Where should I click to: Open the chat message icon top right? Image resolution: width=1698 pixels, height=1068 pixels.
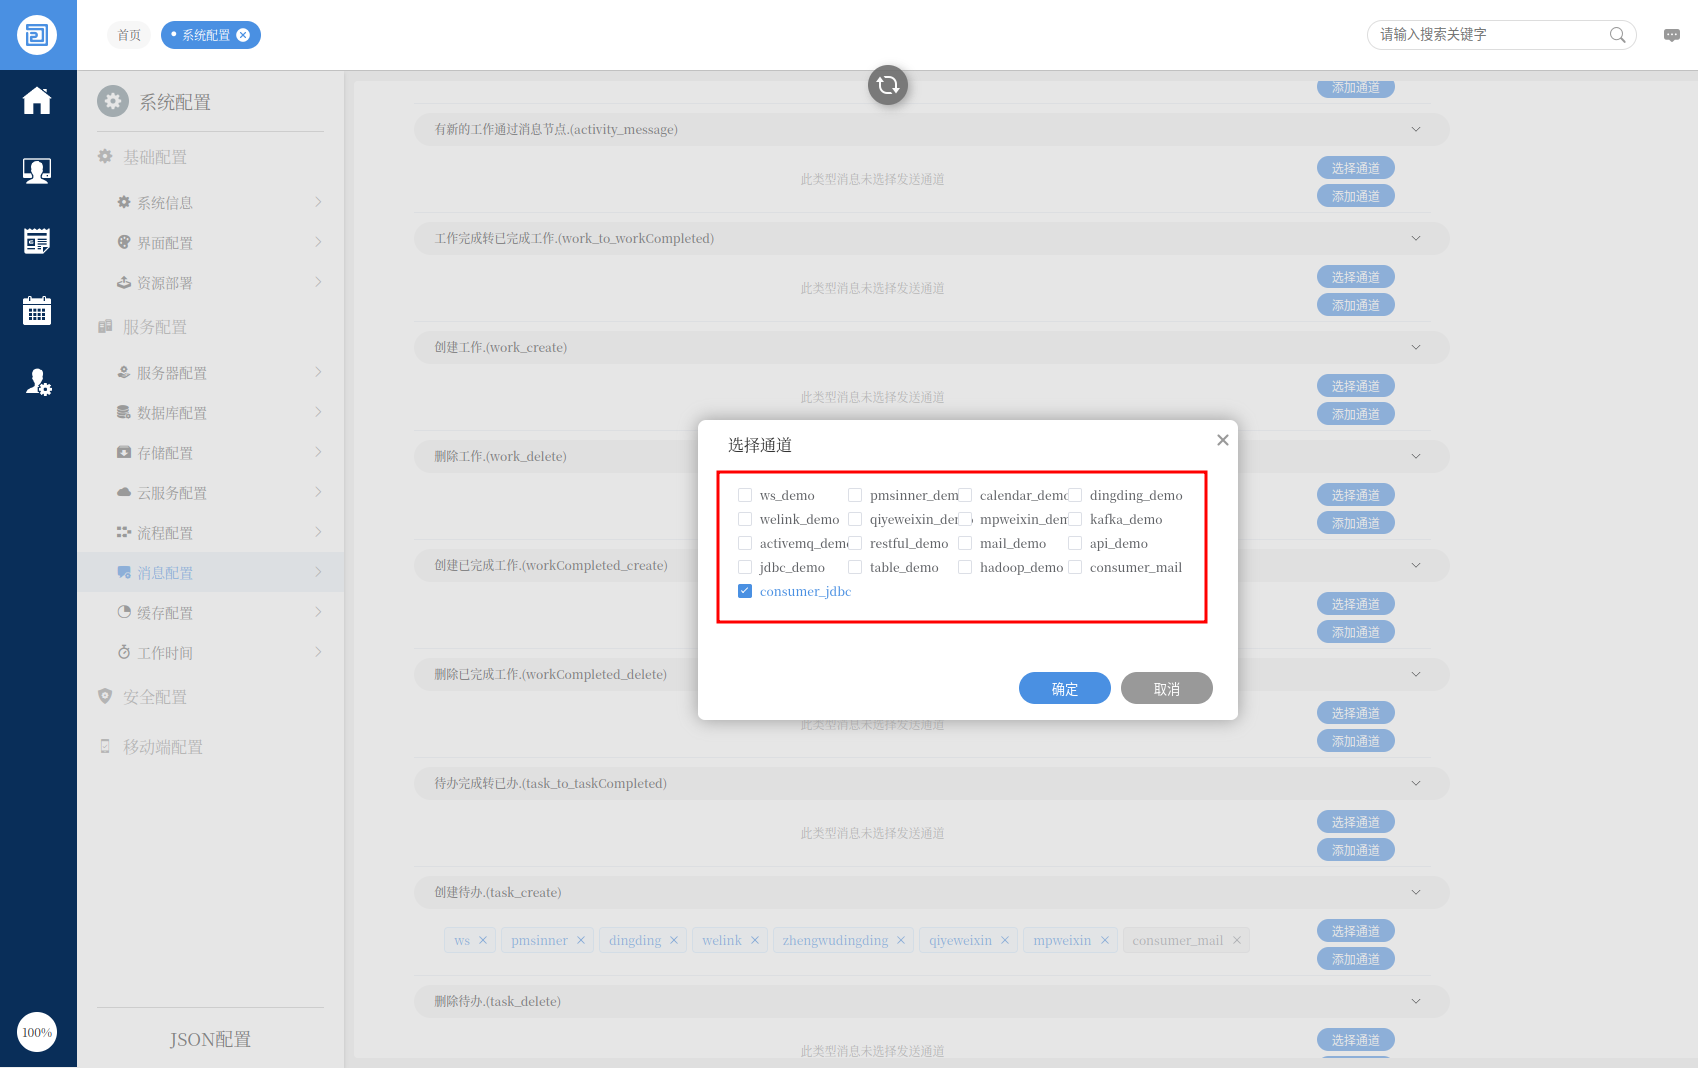click(x=1671, y=35)
